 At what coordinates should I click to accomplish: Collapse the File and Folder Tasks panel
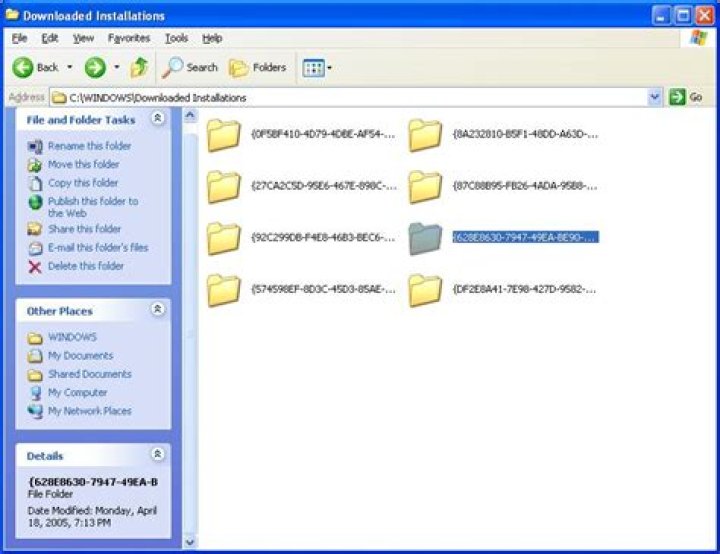click(x=158, y=119)
